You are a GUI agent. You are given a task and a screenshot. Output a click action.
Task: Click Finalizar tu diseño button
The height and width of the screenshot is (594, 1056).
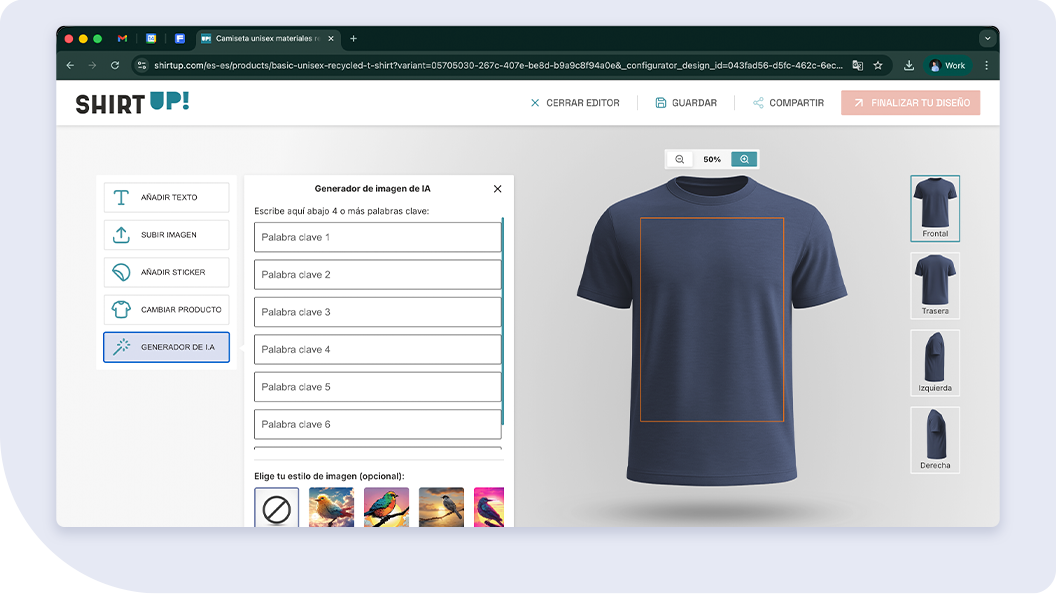911,103
